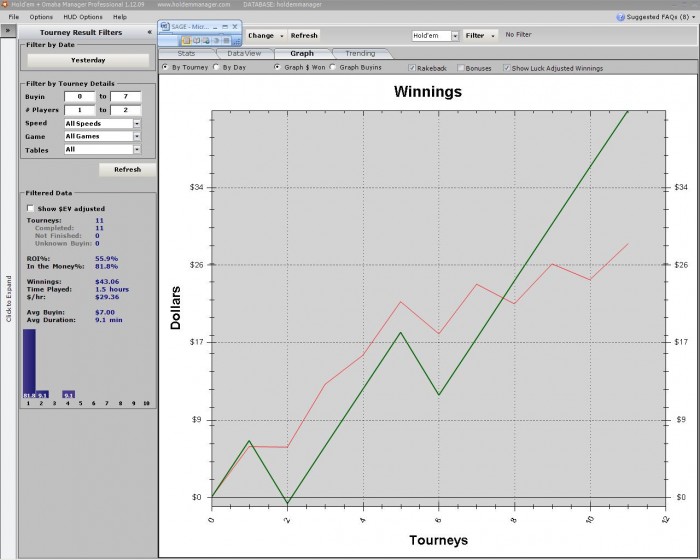Open the Hold'em game type combo box
700x560 pixels.
(435, 36)
